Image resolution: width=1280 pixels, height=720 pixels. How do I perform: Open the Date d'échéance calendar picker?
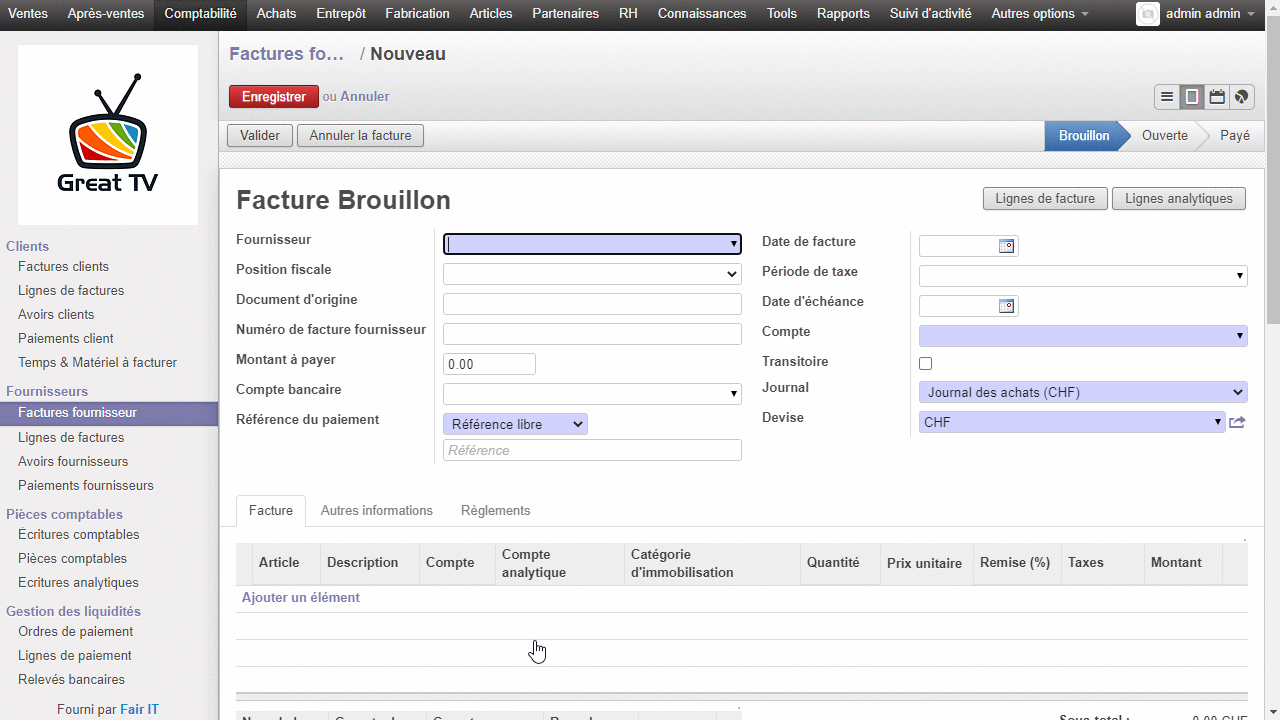tap(1007, 306)
